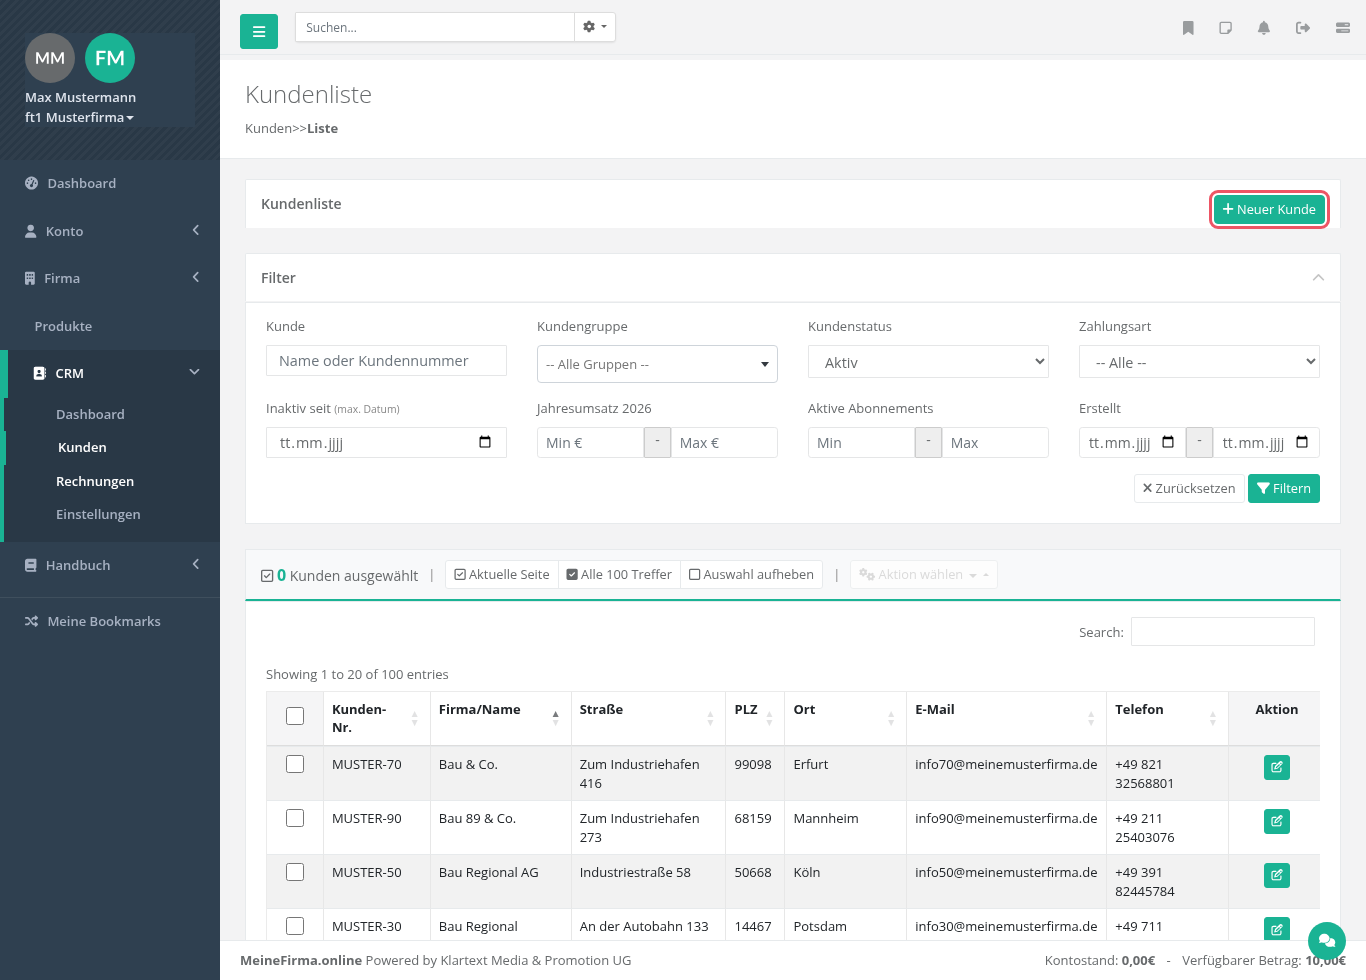The width and height of the screenshot is (1366, 980).
Task: Collapse the Filter panel chevron
Action: click(1318, 278)
